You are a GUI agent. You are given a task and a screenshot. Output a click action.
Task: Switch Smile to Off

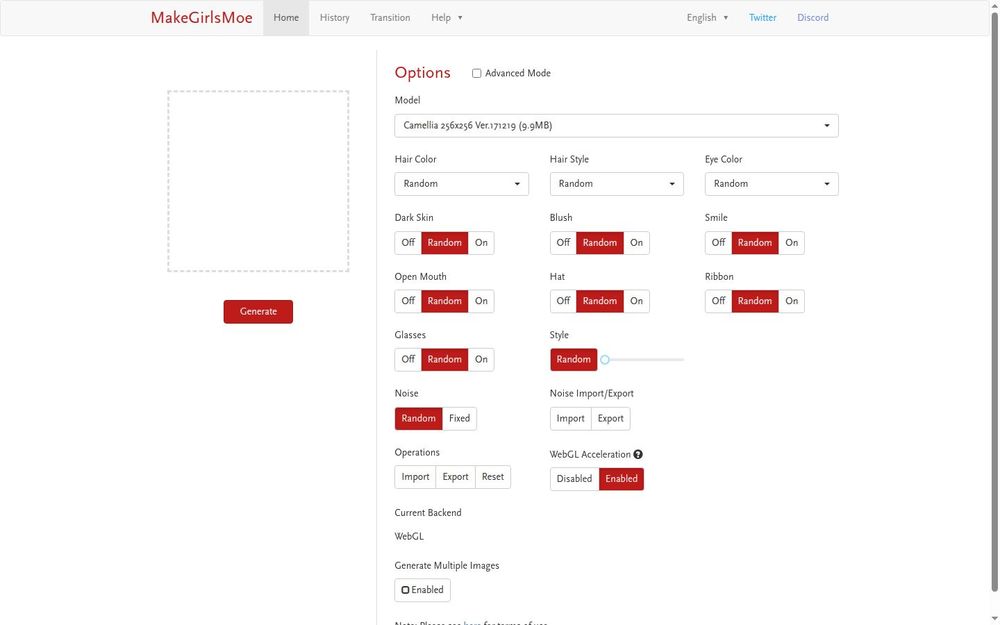[x=718, y=242]
